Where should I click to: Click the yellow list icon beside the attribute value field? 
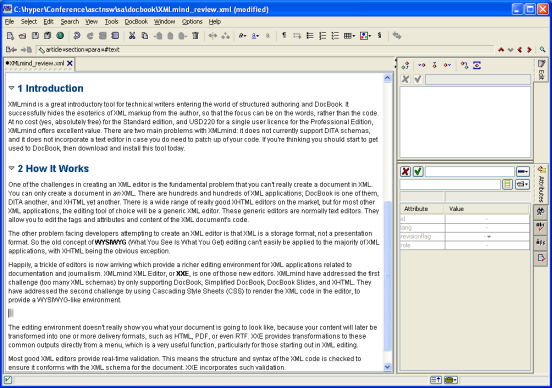(507, 184)
